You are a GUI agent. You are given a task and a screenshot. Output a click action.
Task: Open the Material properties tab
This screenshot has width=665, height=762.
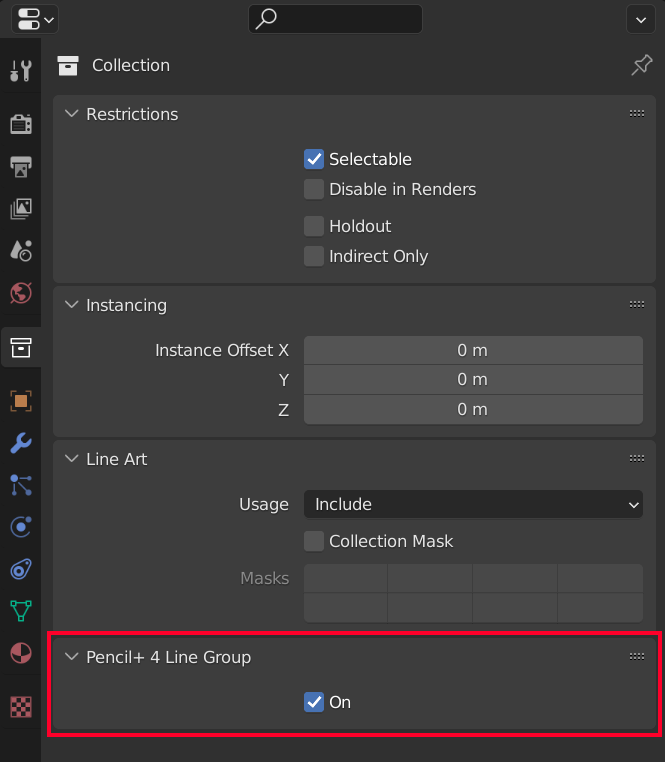21,653
